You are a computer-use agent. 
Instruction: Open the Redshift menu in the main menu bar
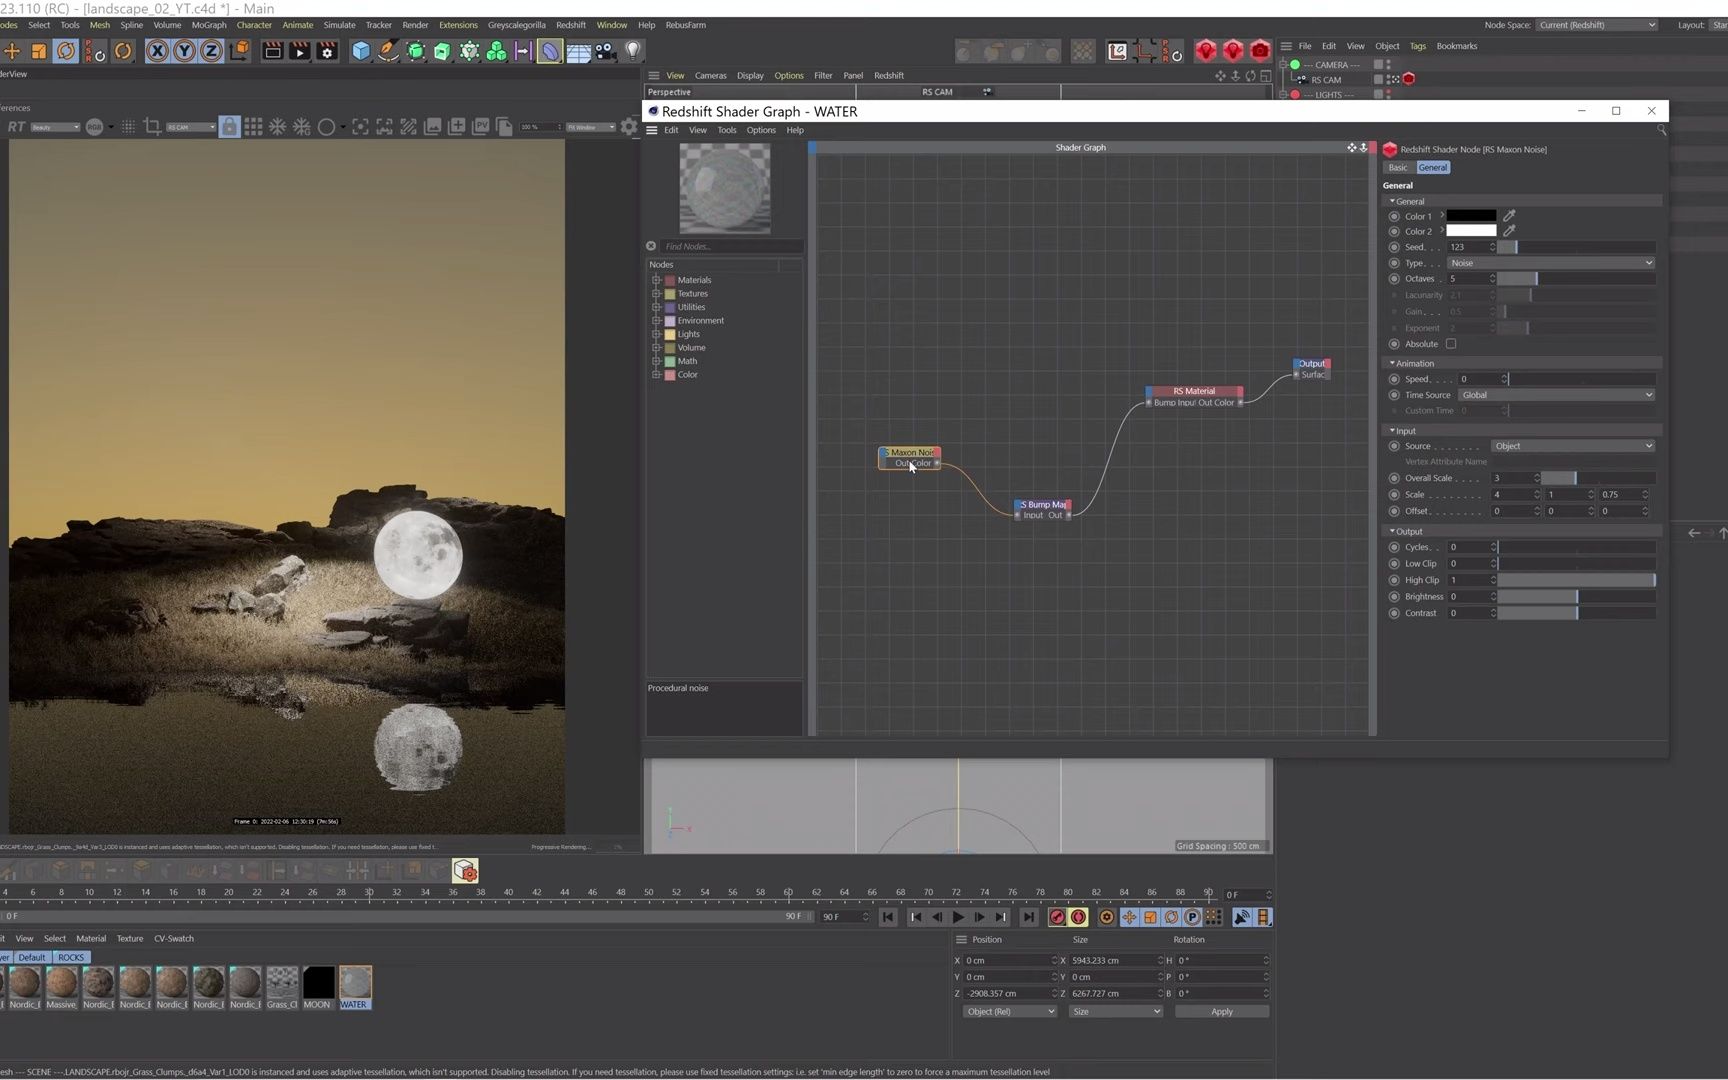[571, 25]
